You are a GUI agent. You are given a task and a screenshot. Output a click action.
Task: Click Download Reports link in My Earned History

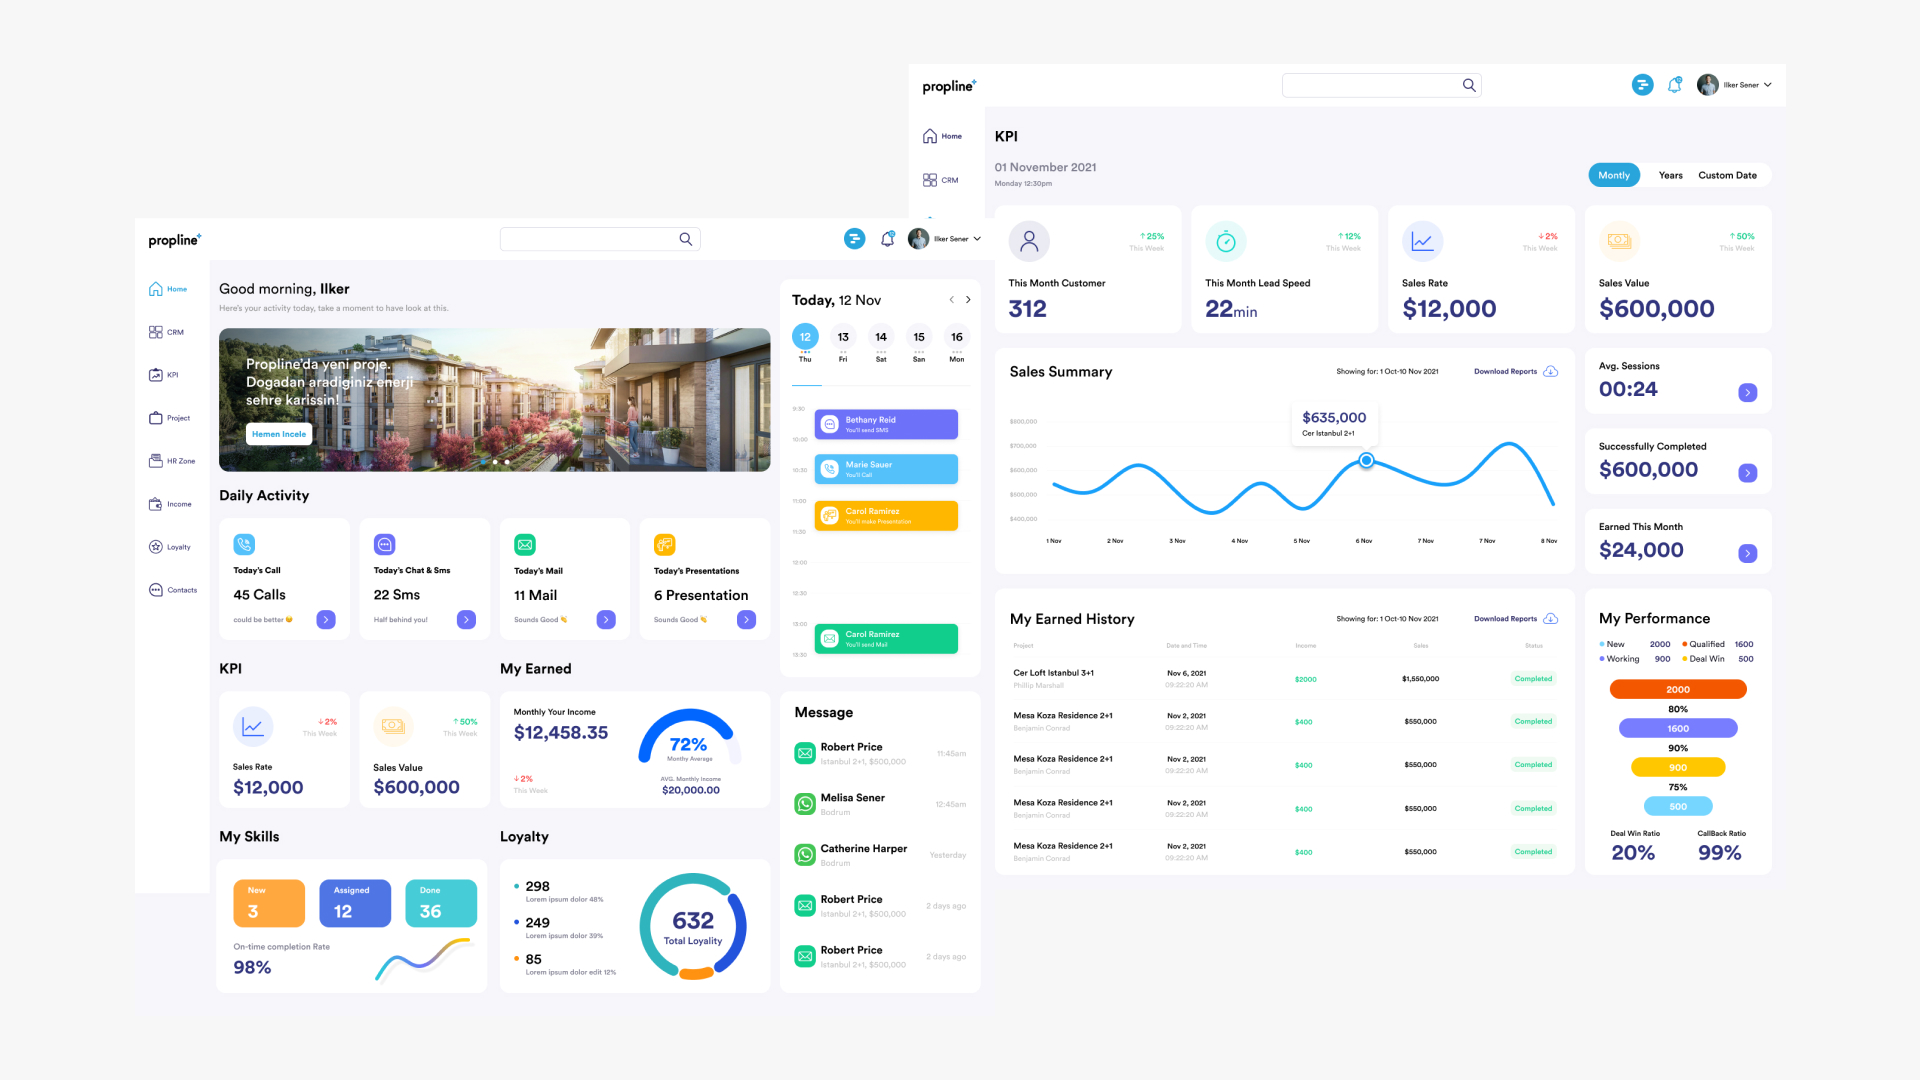tap(1505, 619)
